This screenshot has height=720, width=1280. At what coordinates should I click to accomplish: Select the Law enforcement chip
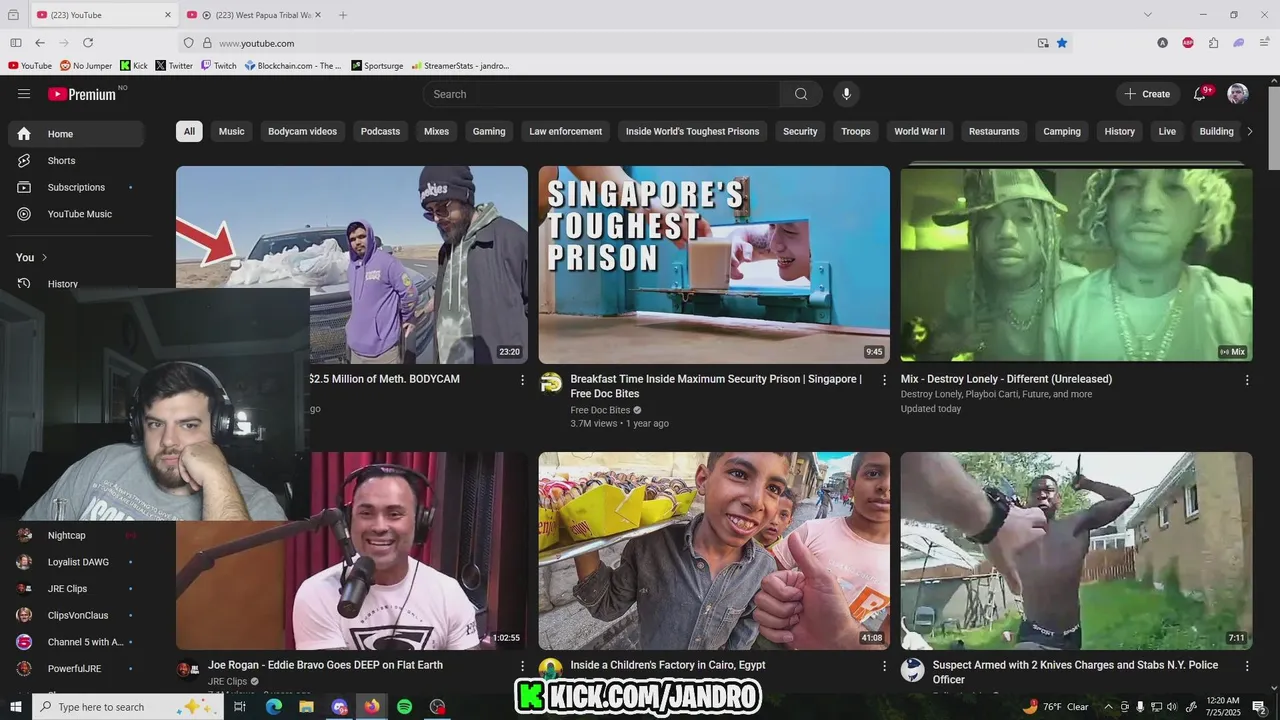click(x=566, y=131)
